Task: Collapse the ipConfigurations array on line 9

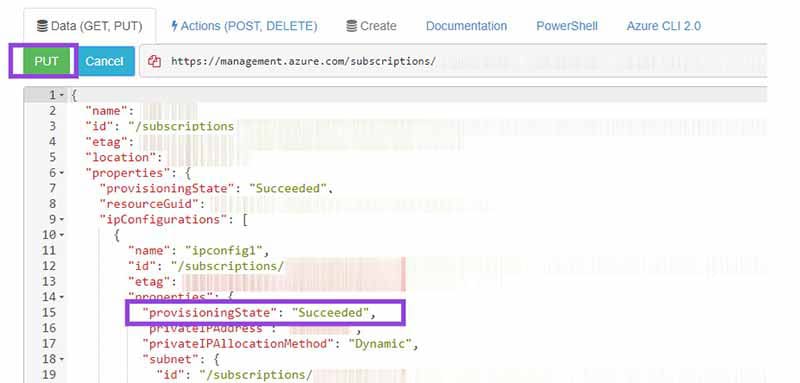Action: click(62, 219)
